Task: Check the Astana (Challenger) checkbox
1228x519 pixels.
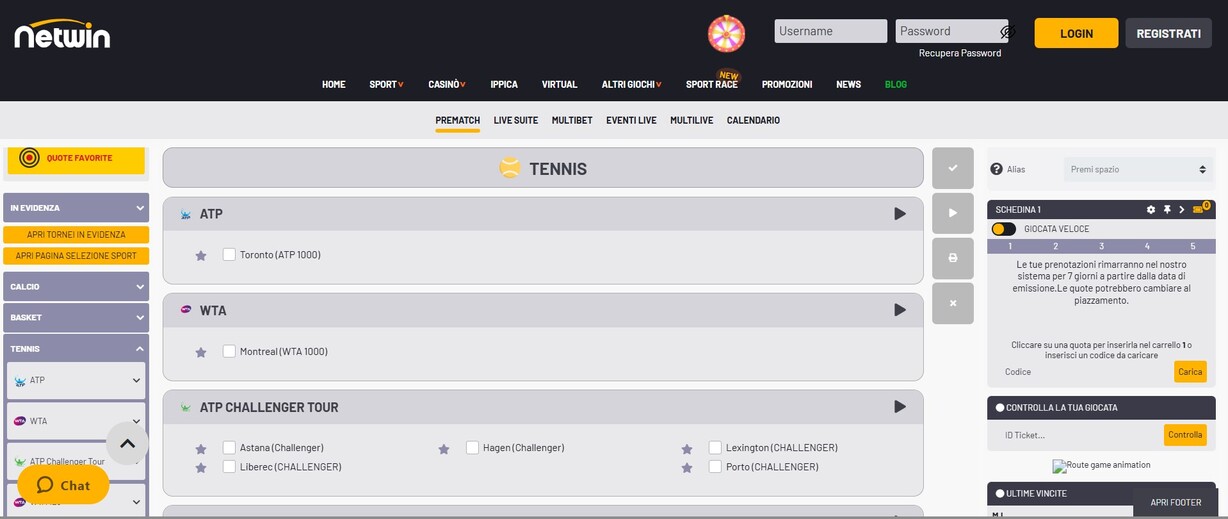Action: pyautogui.click(x=229, y=447)
